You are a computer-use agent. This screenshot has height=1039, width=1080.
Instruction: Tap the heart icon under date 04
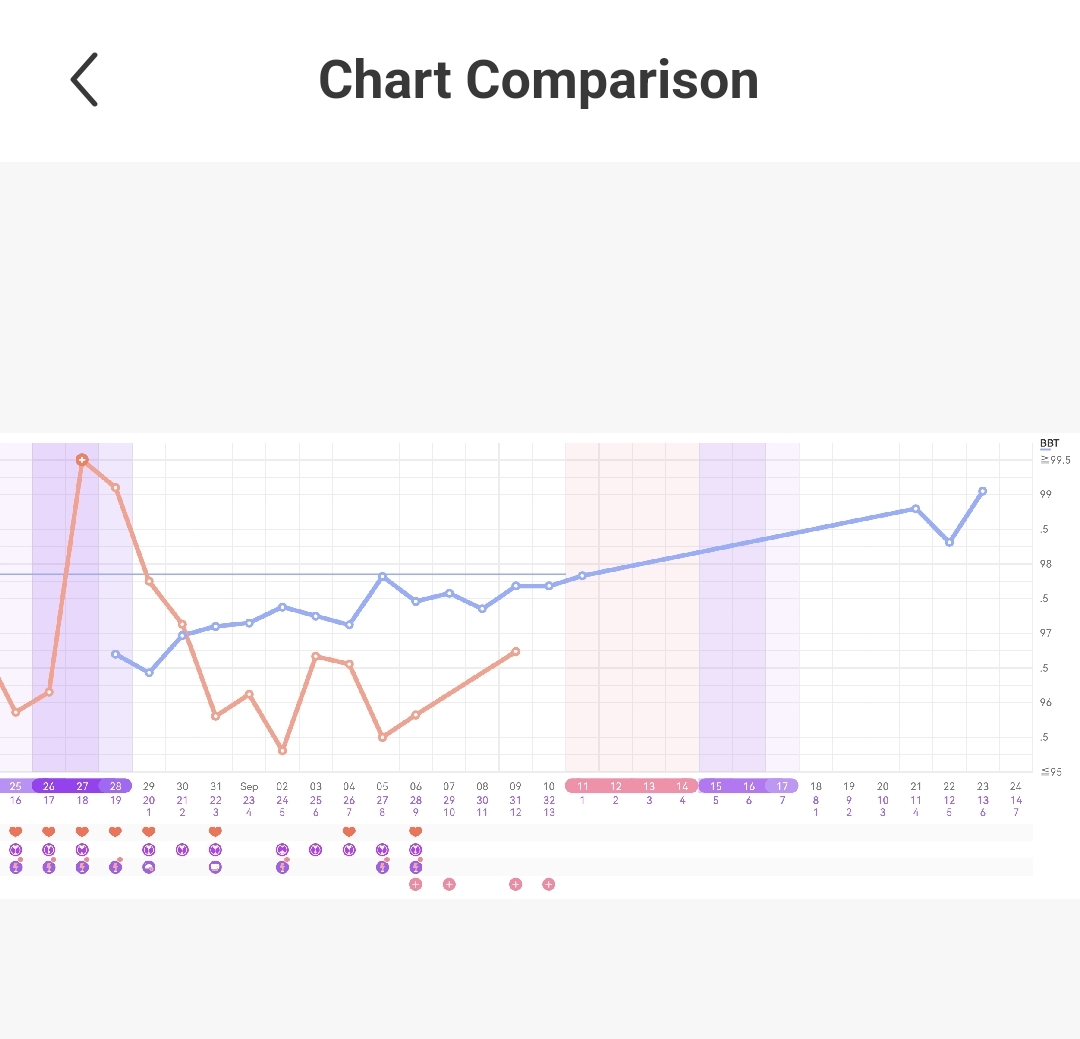pos(349,832)
